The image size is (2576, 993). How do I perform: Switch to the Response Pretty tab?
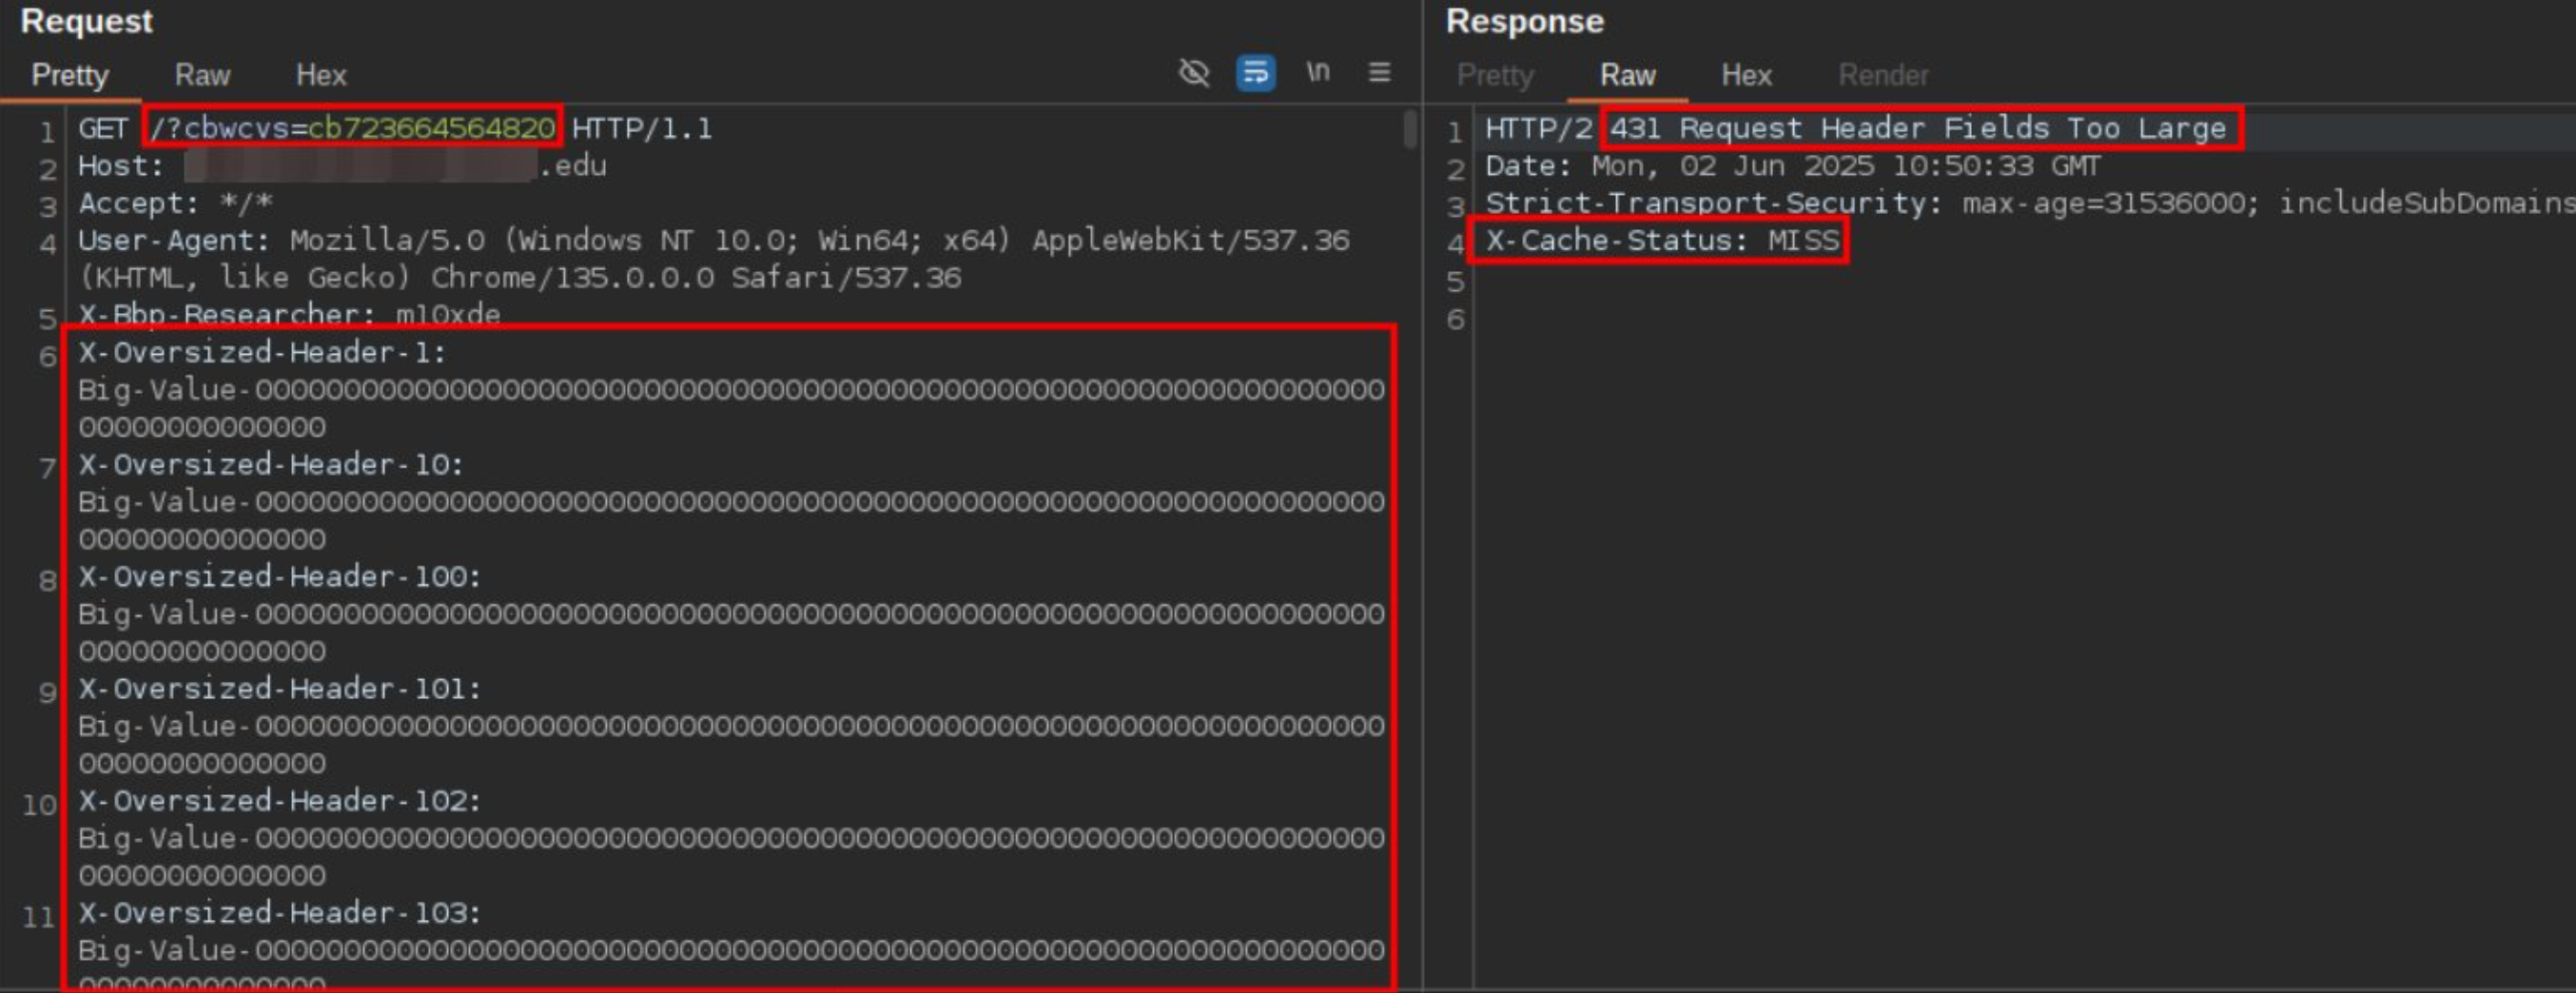(x=1495, y=75)
